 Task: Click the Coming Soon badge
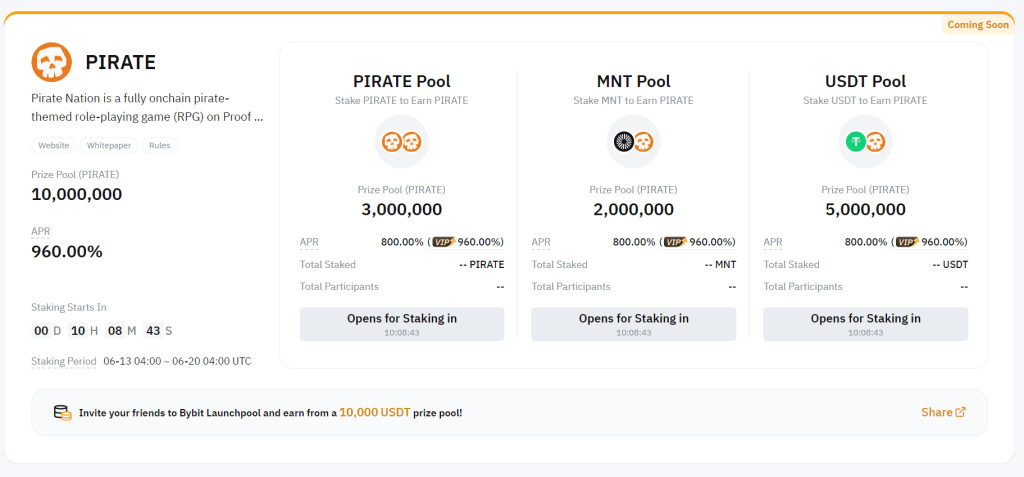pos(978,25)
